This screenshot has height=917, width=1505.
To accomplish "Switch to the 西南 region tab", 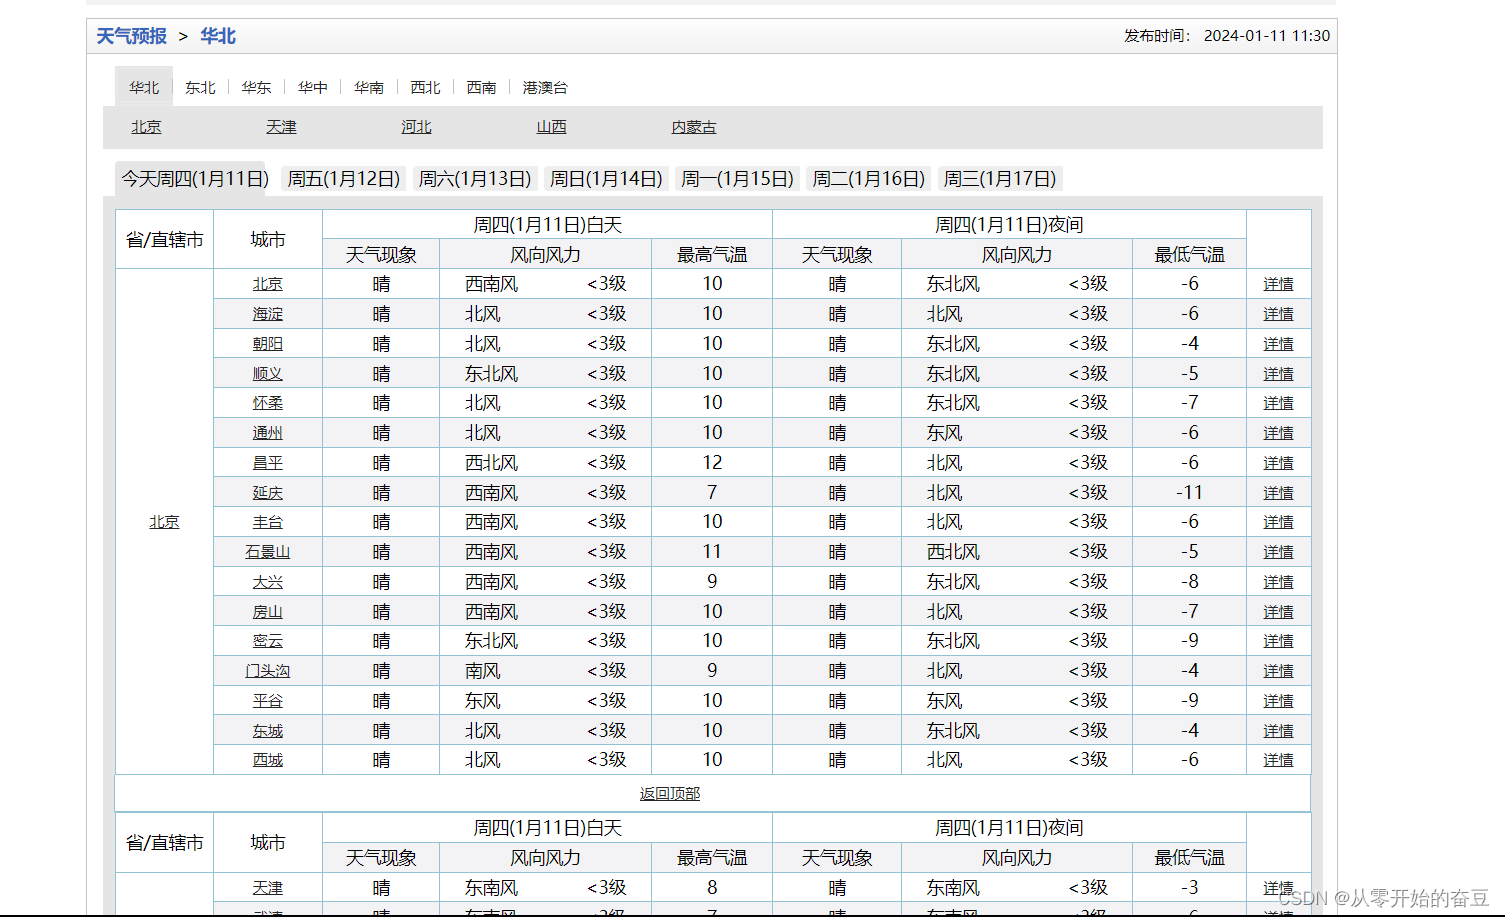I will point(481,88).
